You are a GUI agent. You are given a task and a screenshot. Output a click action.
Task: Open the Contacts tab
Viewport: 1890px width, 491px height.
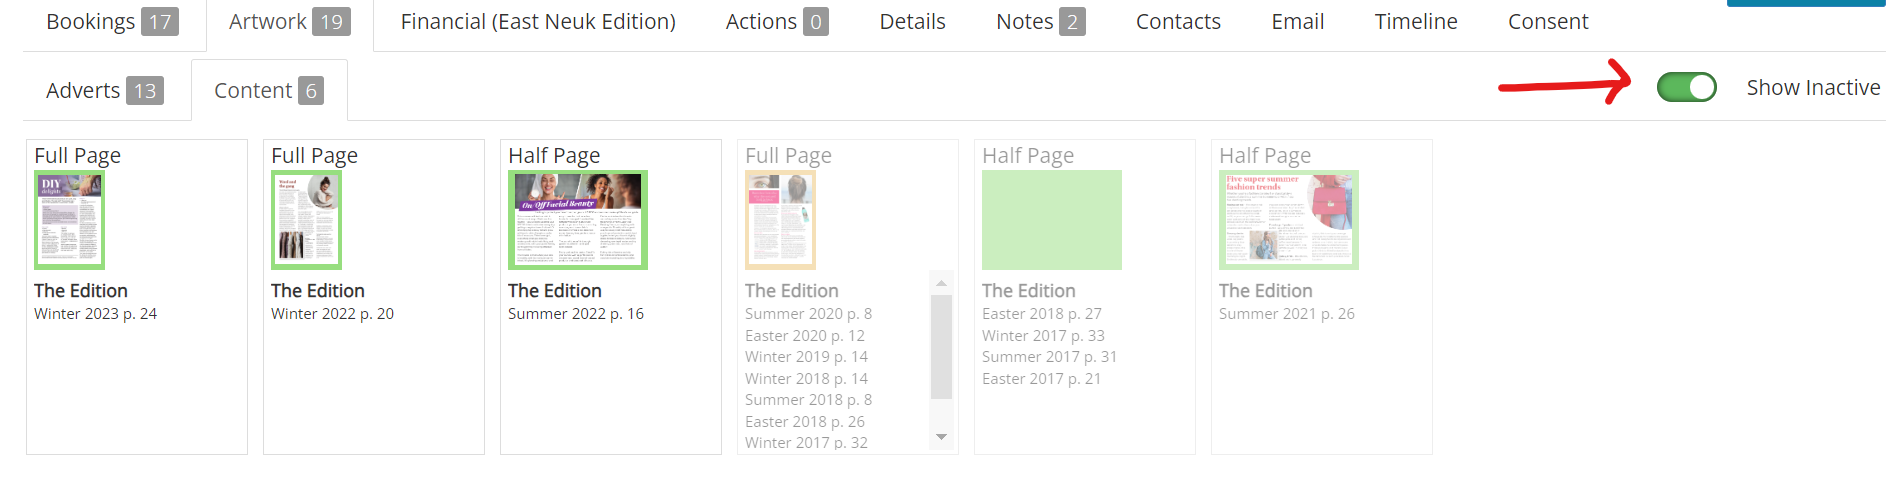point(1178,22)
